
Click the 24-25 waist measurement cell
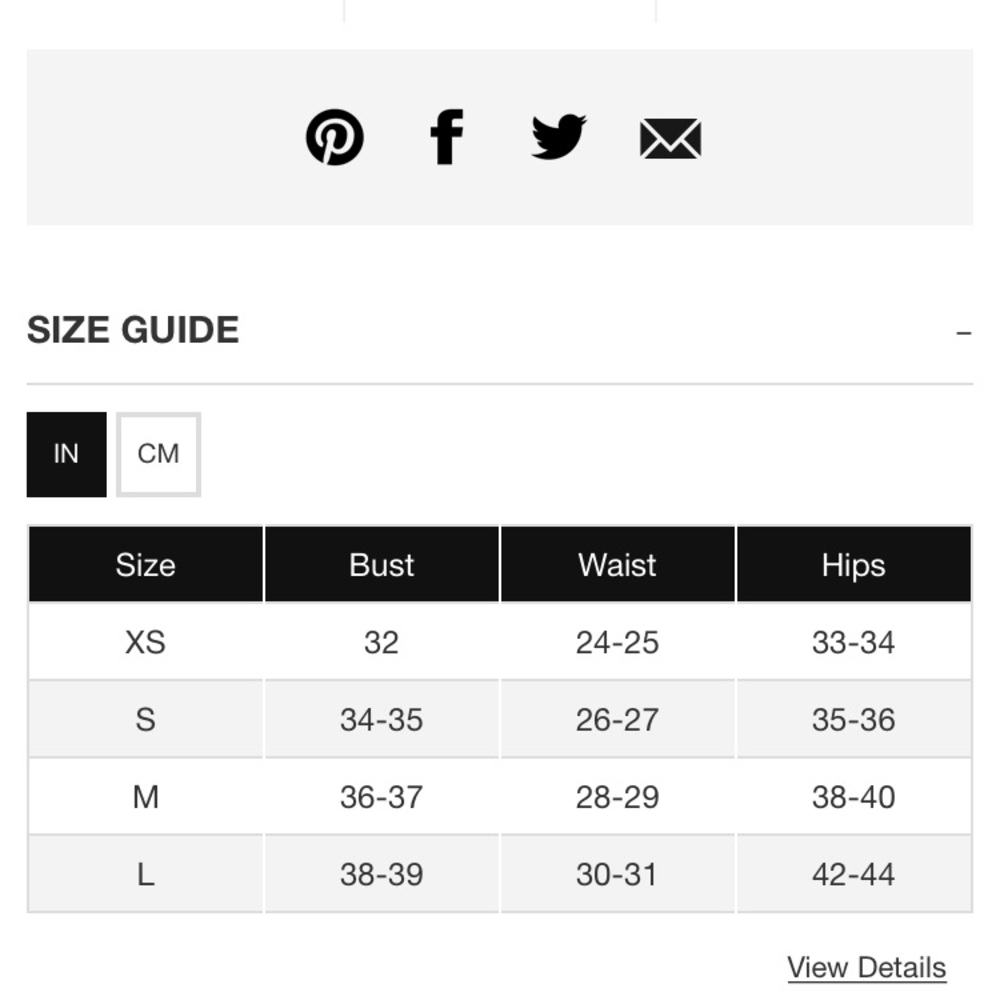coord(617,642)
